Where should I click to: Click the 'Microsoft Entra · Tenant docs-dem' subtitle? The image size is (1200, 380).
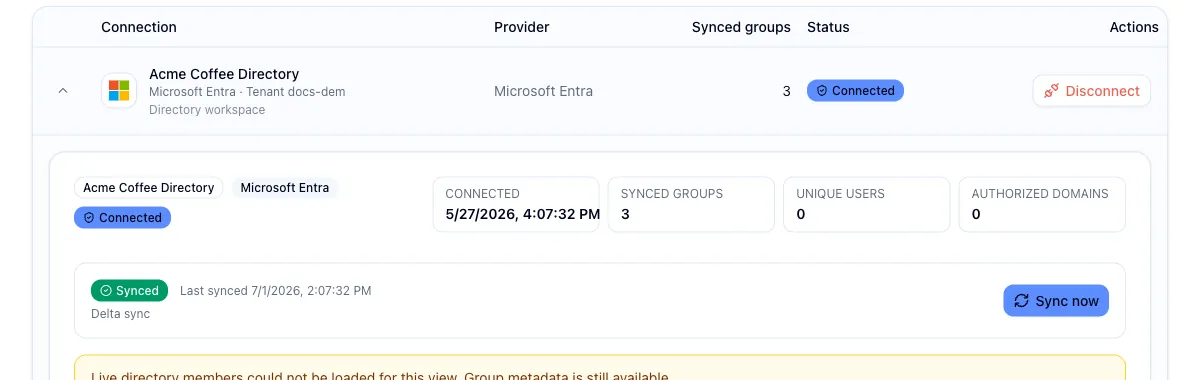247,92
